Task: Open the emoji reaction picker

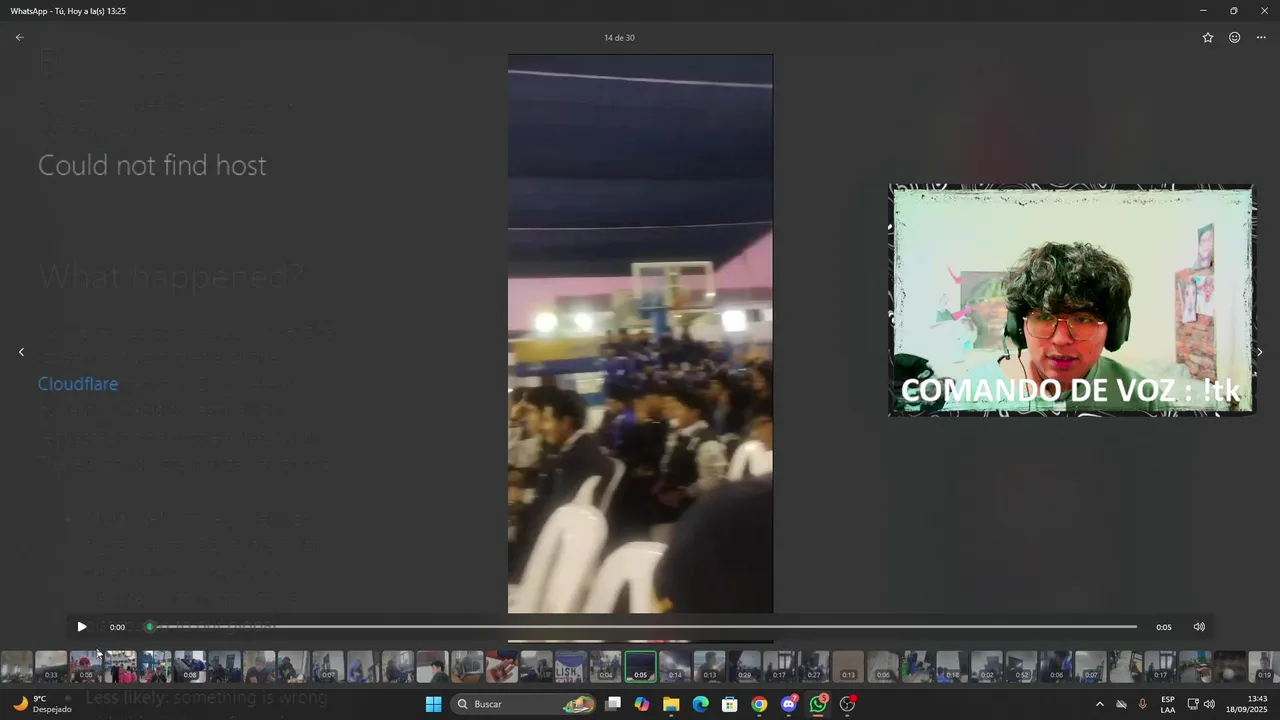Action: (1234, 37)
